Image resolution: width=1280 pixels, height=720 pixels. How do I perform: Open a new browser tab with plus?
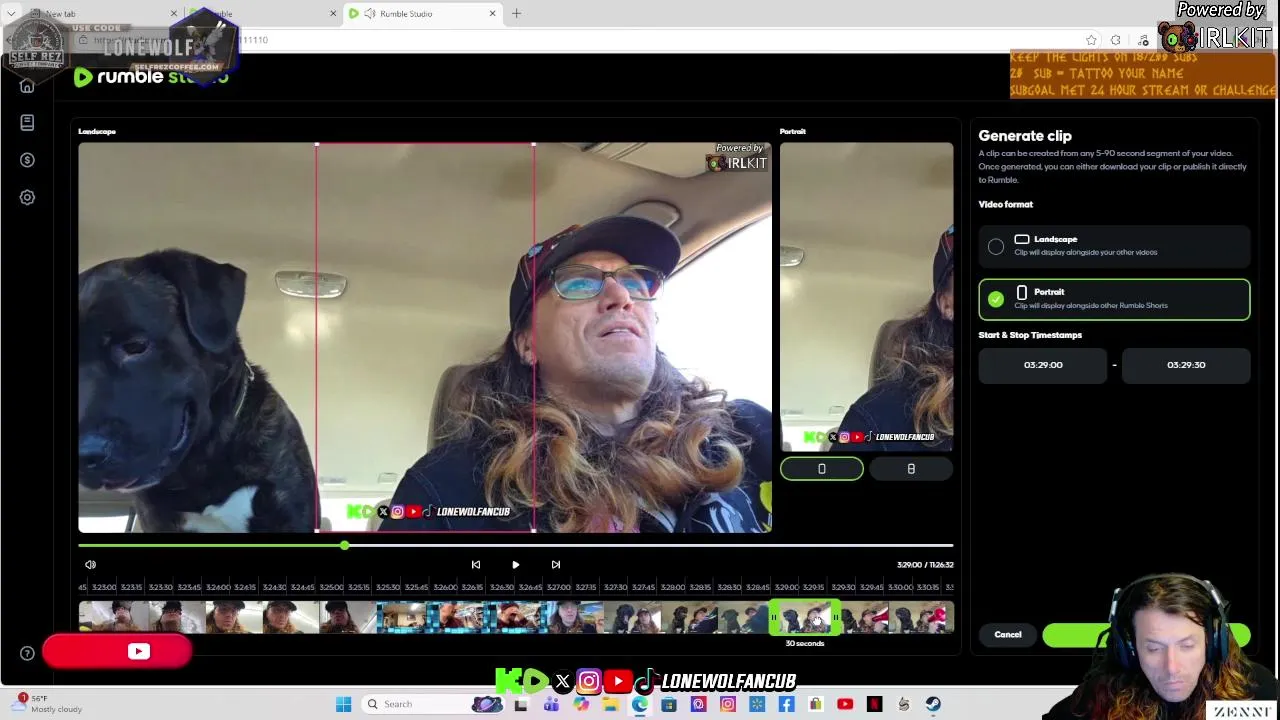pos(516,14)
